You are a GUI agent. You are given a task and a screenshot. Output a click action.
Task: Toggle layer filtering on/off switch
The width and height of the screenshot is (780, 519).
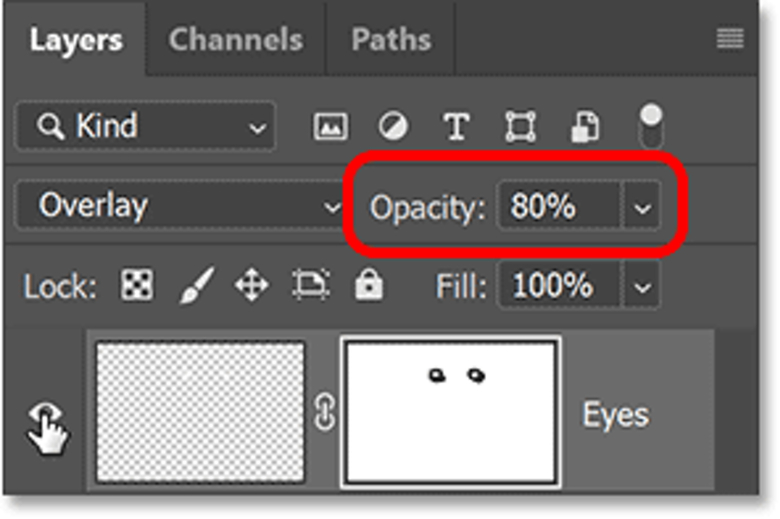coord(651,126)
